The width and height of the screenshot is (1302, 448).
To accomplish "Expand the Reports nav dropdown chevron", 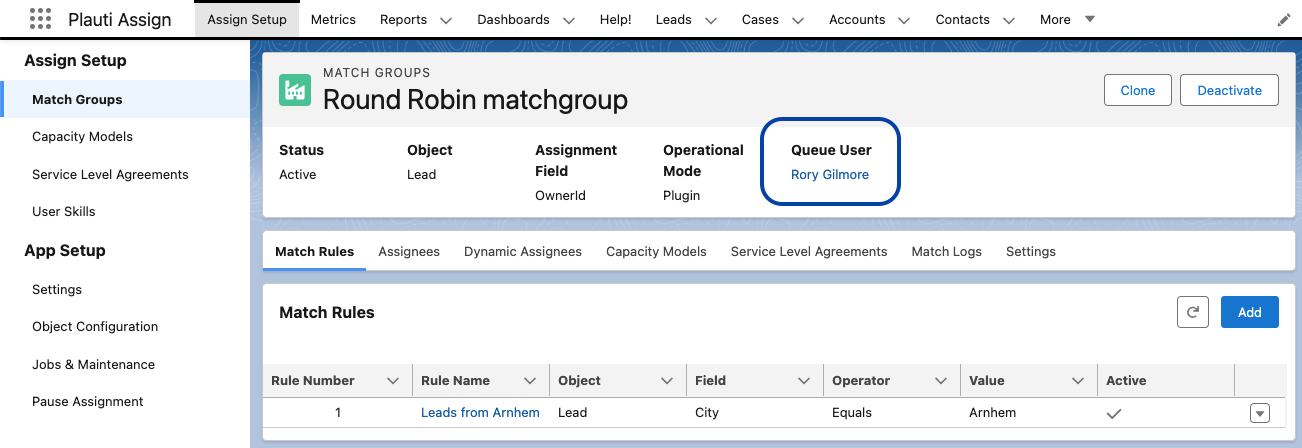I will (446, 20).
